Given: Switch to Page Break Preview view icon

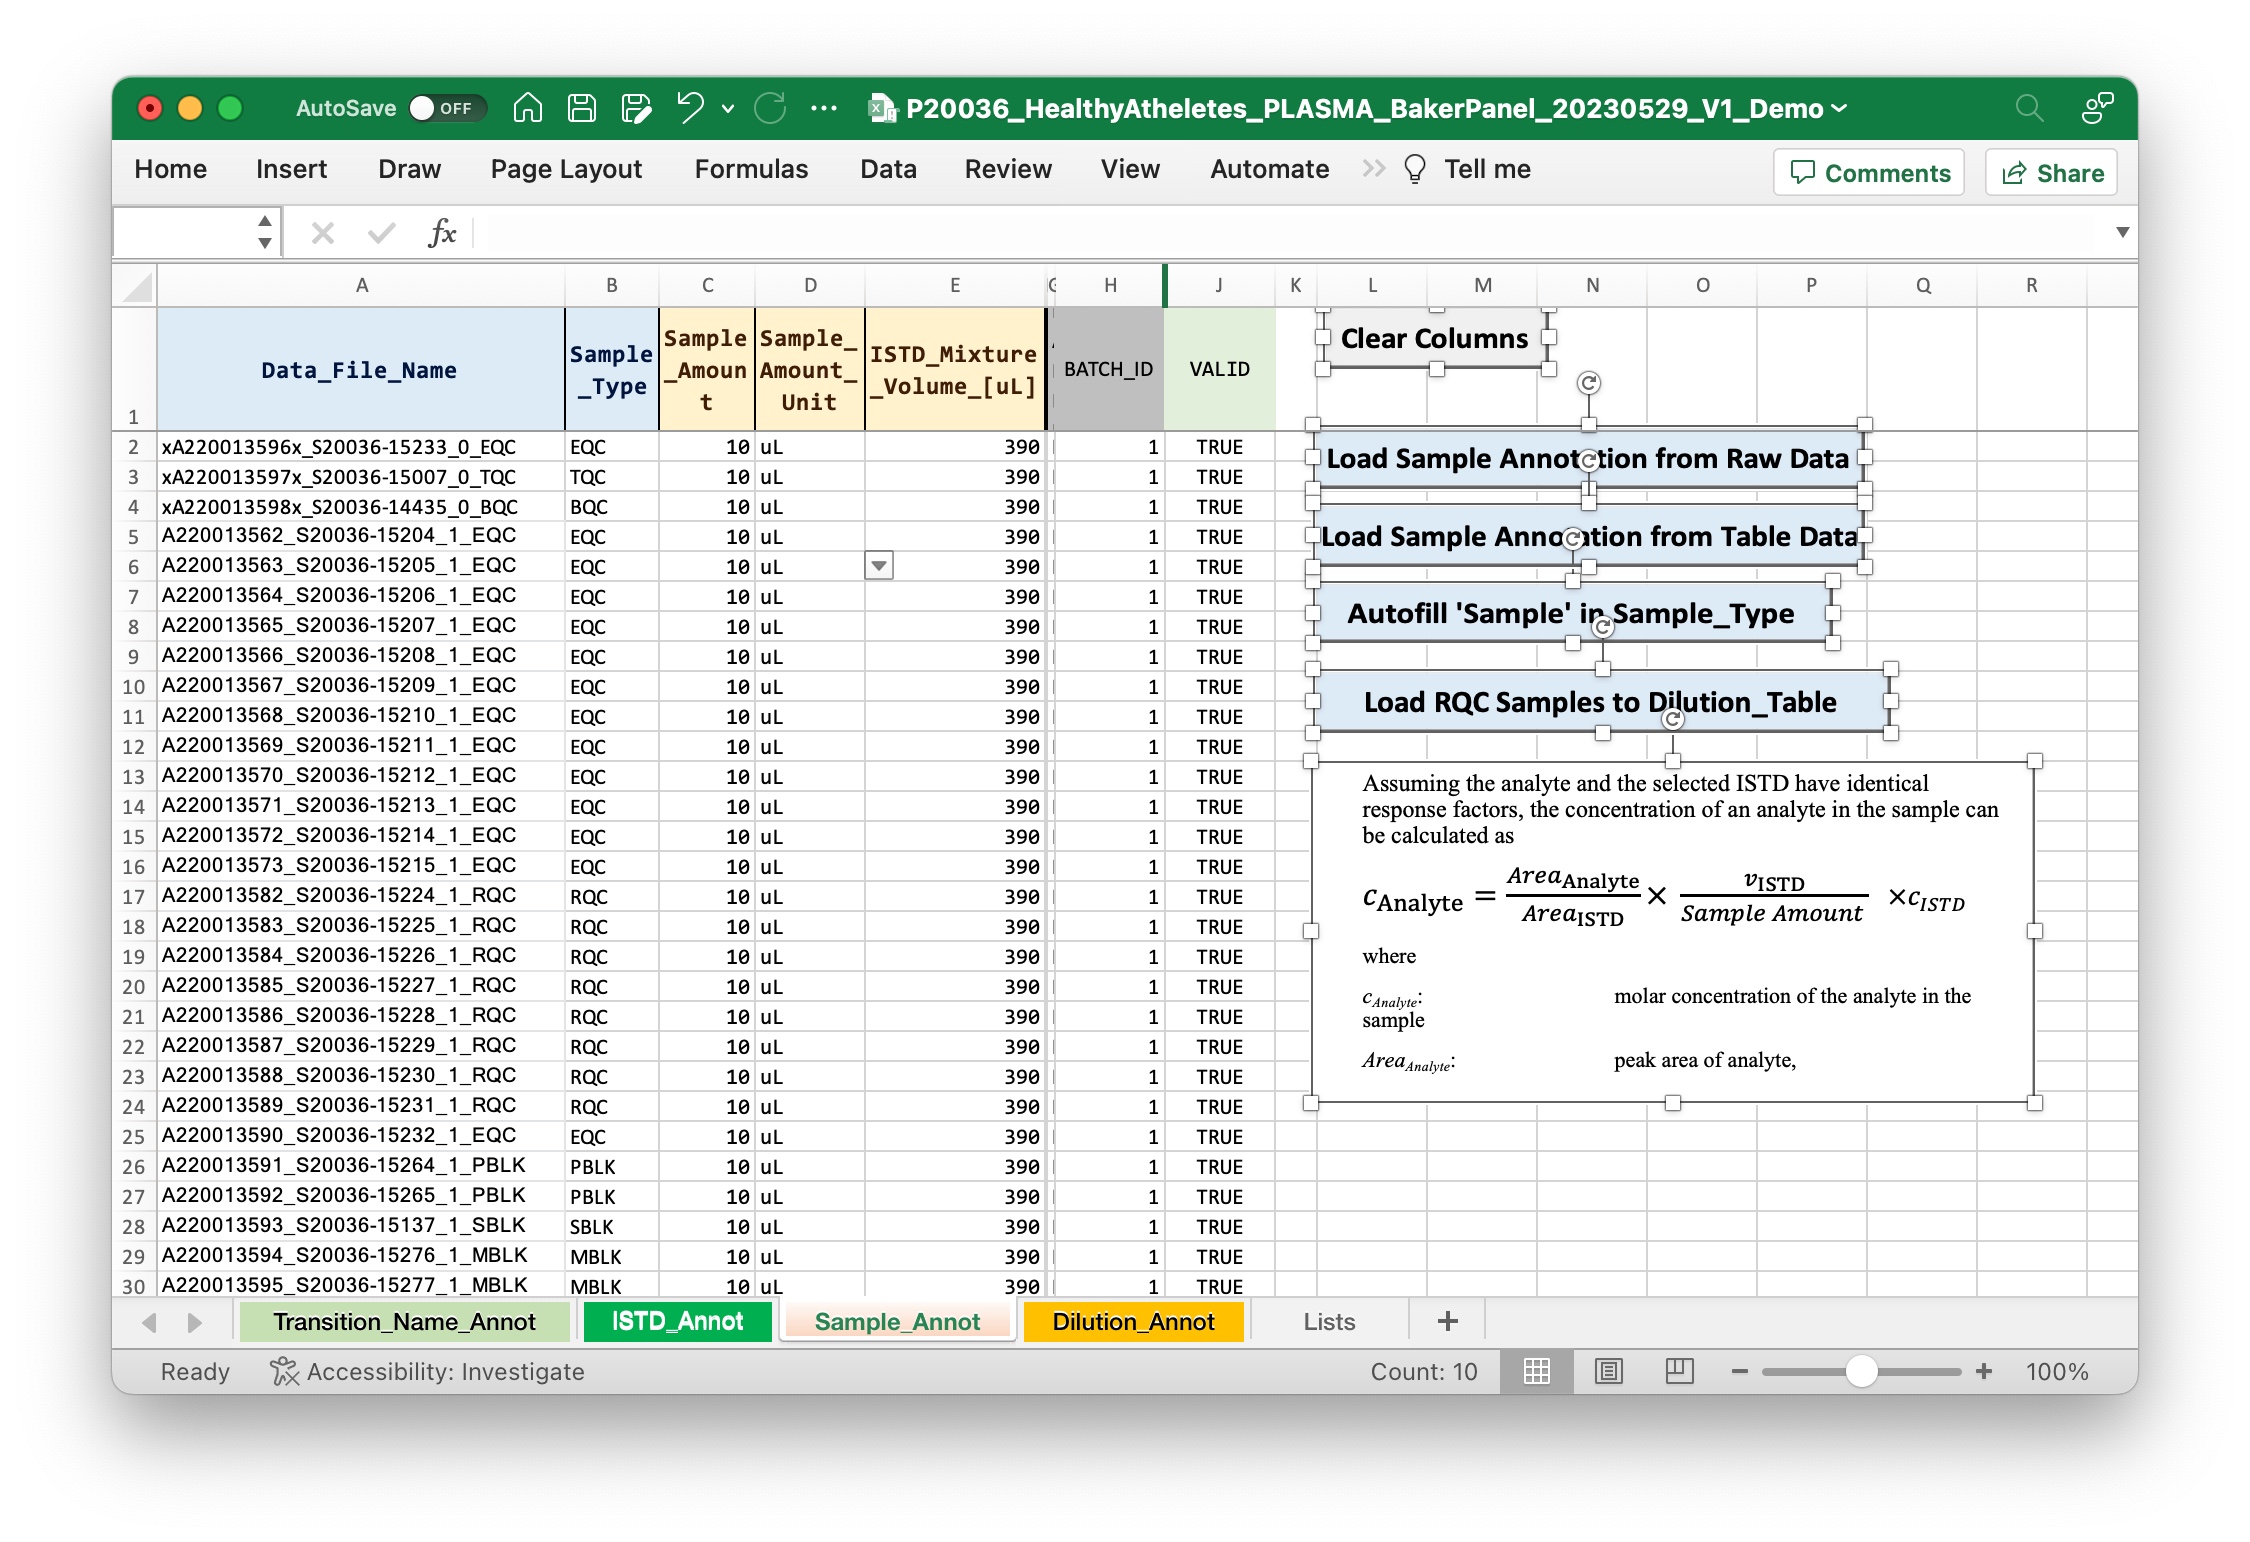Looking at the screenshot, I should (1679, 1371).
